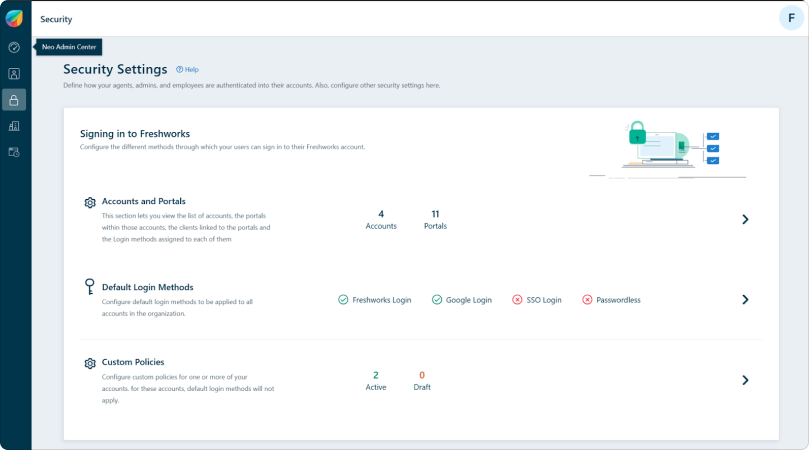Open the Help link beside Security Settings

click(x=187, y=70)
